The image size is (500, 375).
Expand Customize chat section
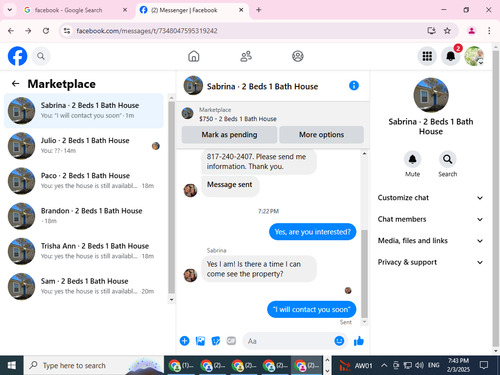coord(430,198)
